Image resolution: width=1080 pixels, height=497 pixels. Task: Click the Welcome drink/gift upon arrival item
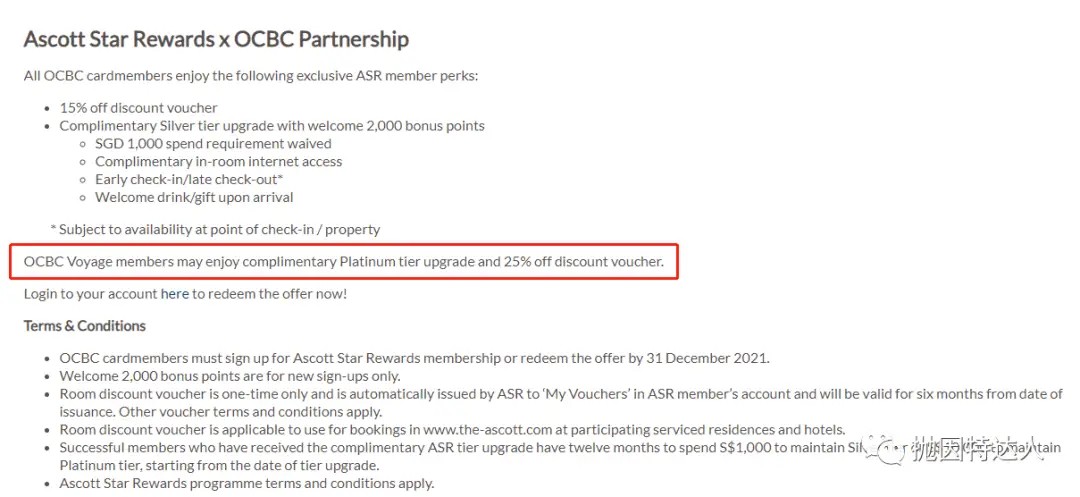(194, 198)
